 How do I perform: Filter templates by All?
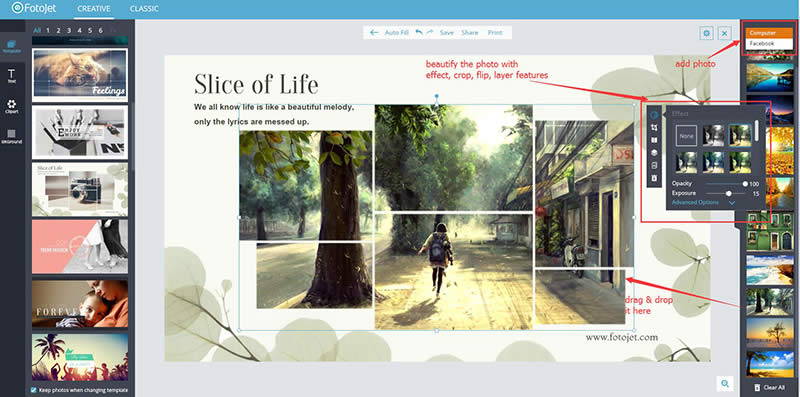click(37, 31)
